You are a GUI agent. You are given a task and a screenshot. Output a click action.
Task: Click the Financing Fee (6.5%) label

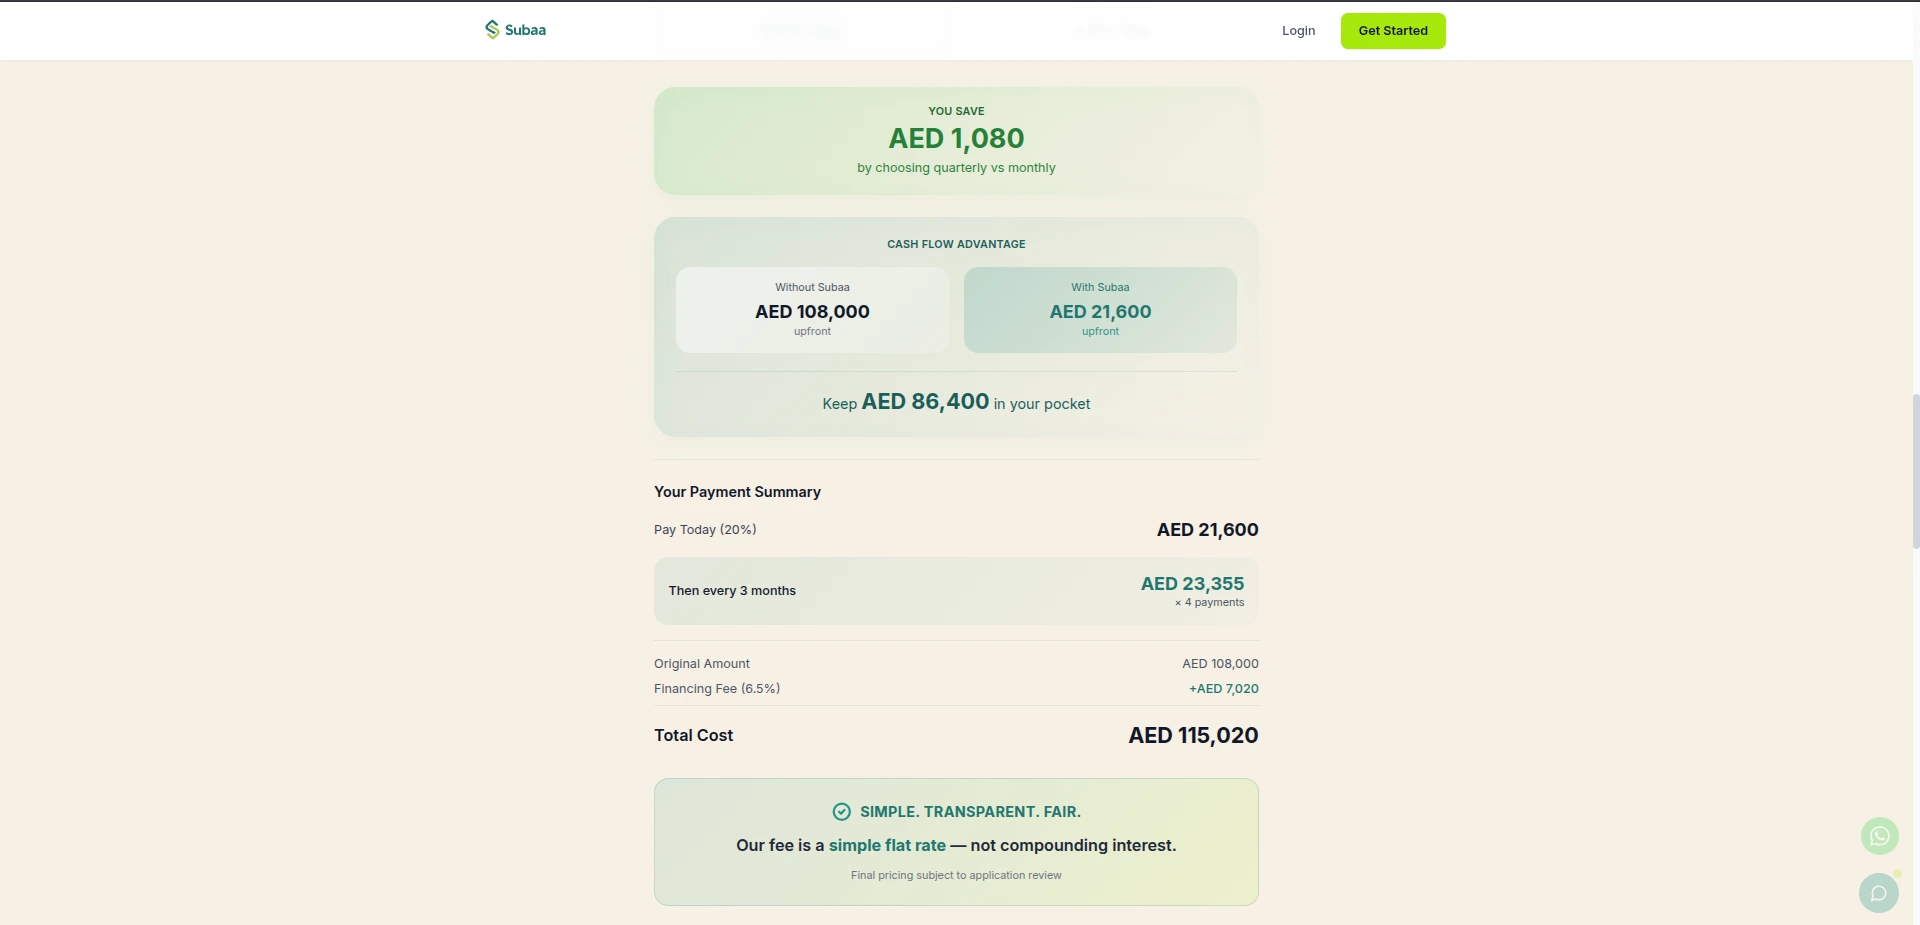point(717,689)
